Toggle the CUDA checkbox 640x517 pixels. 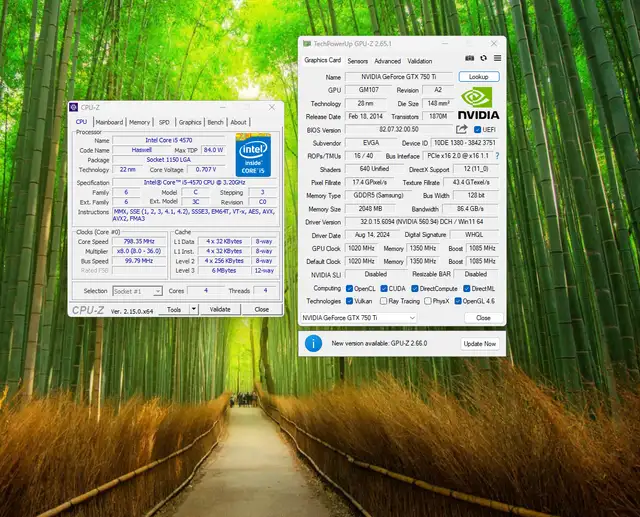coord(384,288)
